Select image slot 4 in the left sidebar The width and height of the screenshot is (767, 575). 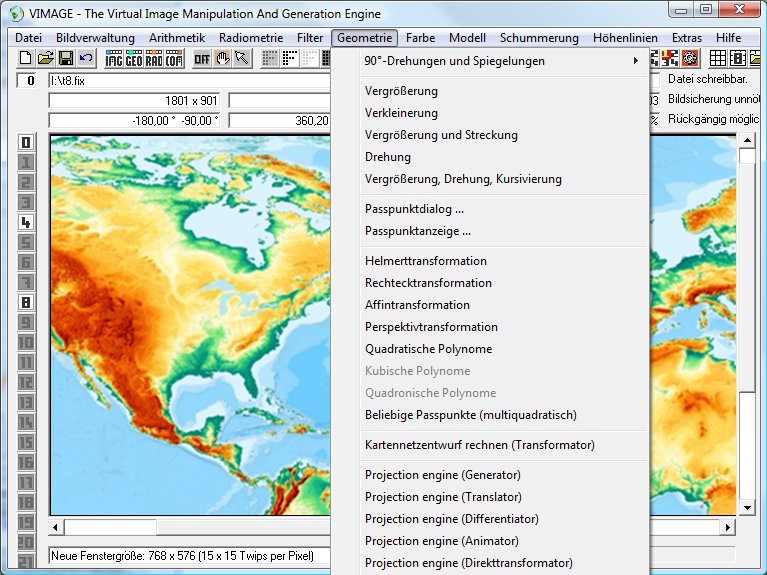pyautogui.click(x=27, y=222)
